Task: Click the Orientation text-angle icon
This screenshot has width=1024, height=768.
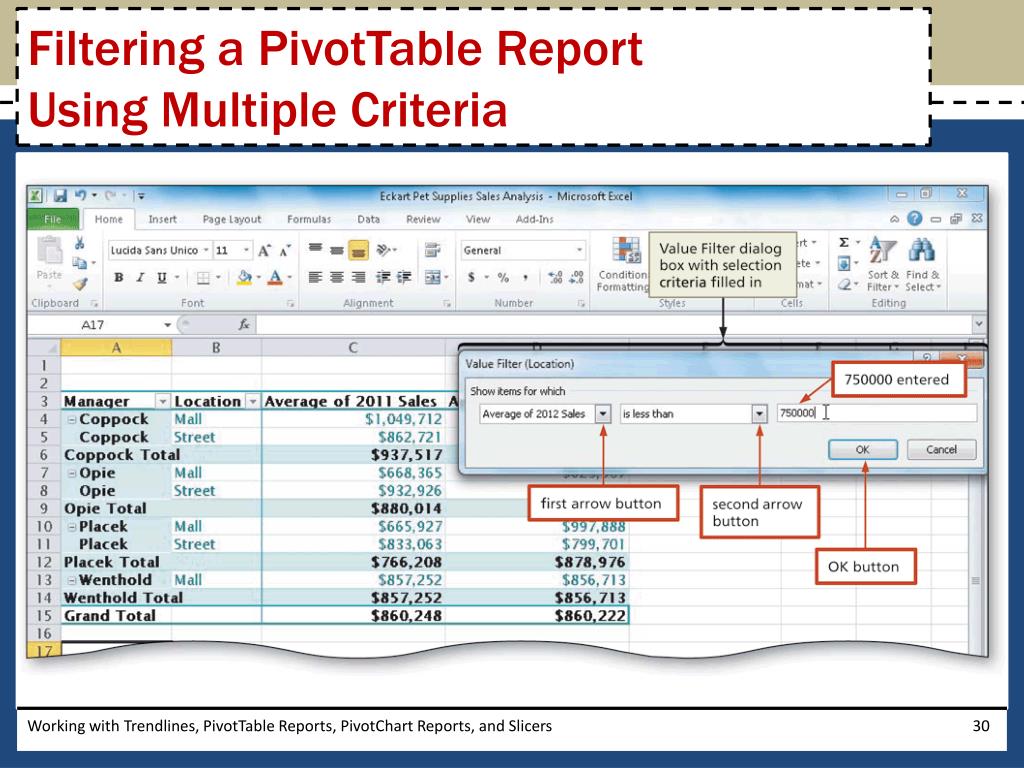Action: 383,249
